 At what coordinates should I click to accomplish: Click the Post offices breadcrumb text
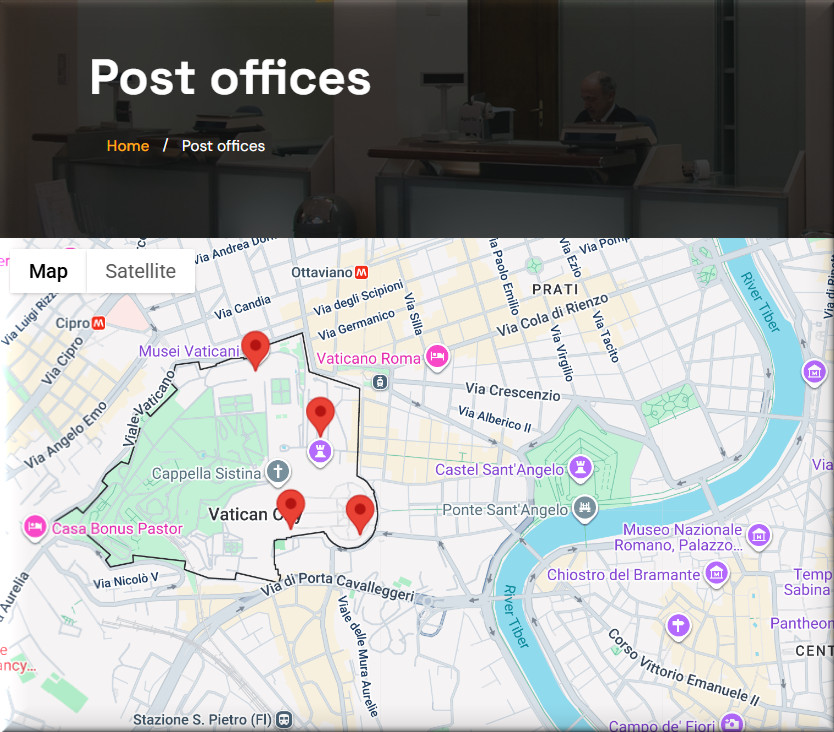pos(223,146)
